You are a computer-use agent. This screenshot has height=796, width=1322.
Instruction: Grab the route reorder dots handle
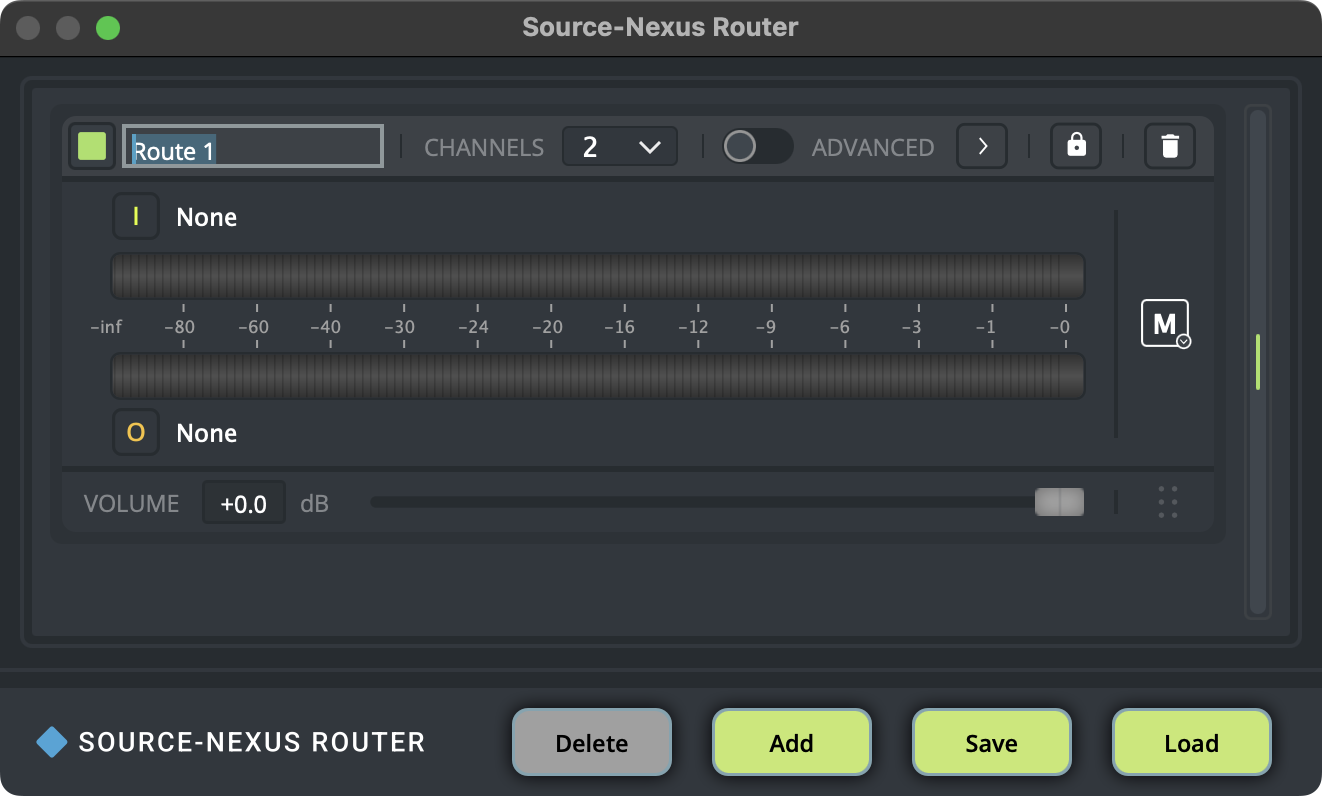pos(1168,502)
